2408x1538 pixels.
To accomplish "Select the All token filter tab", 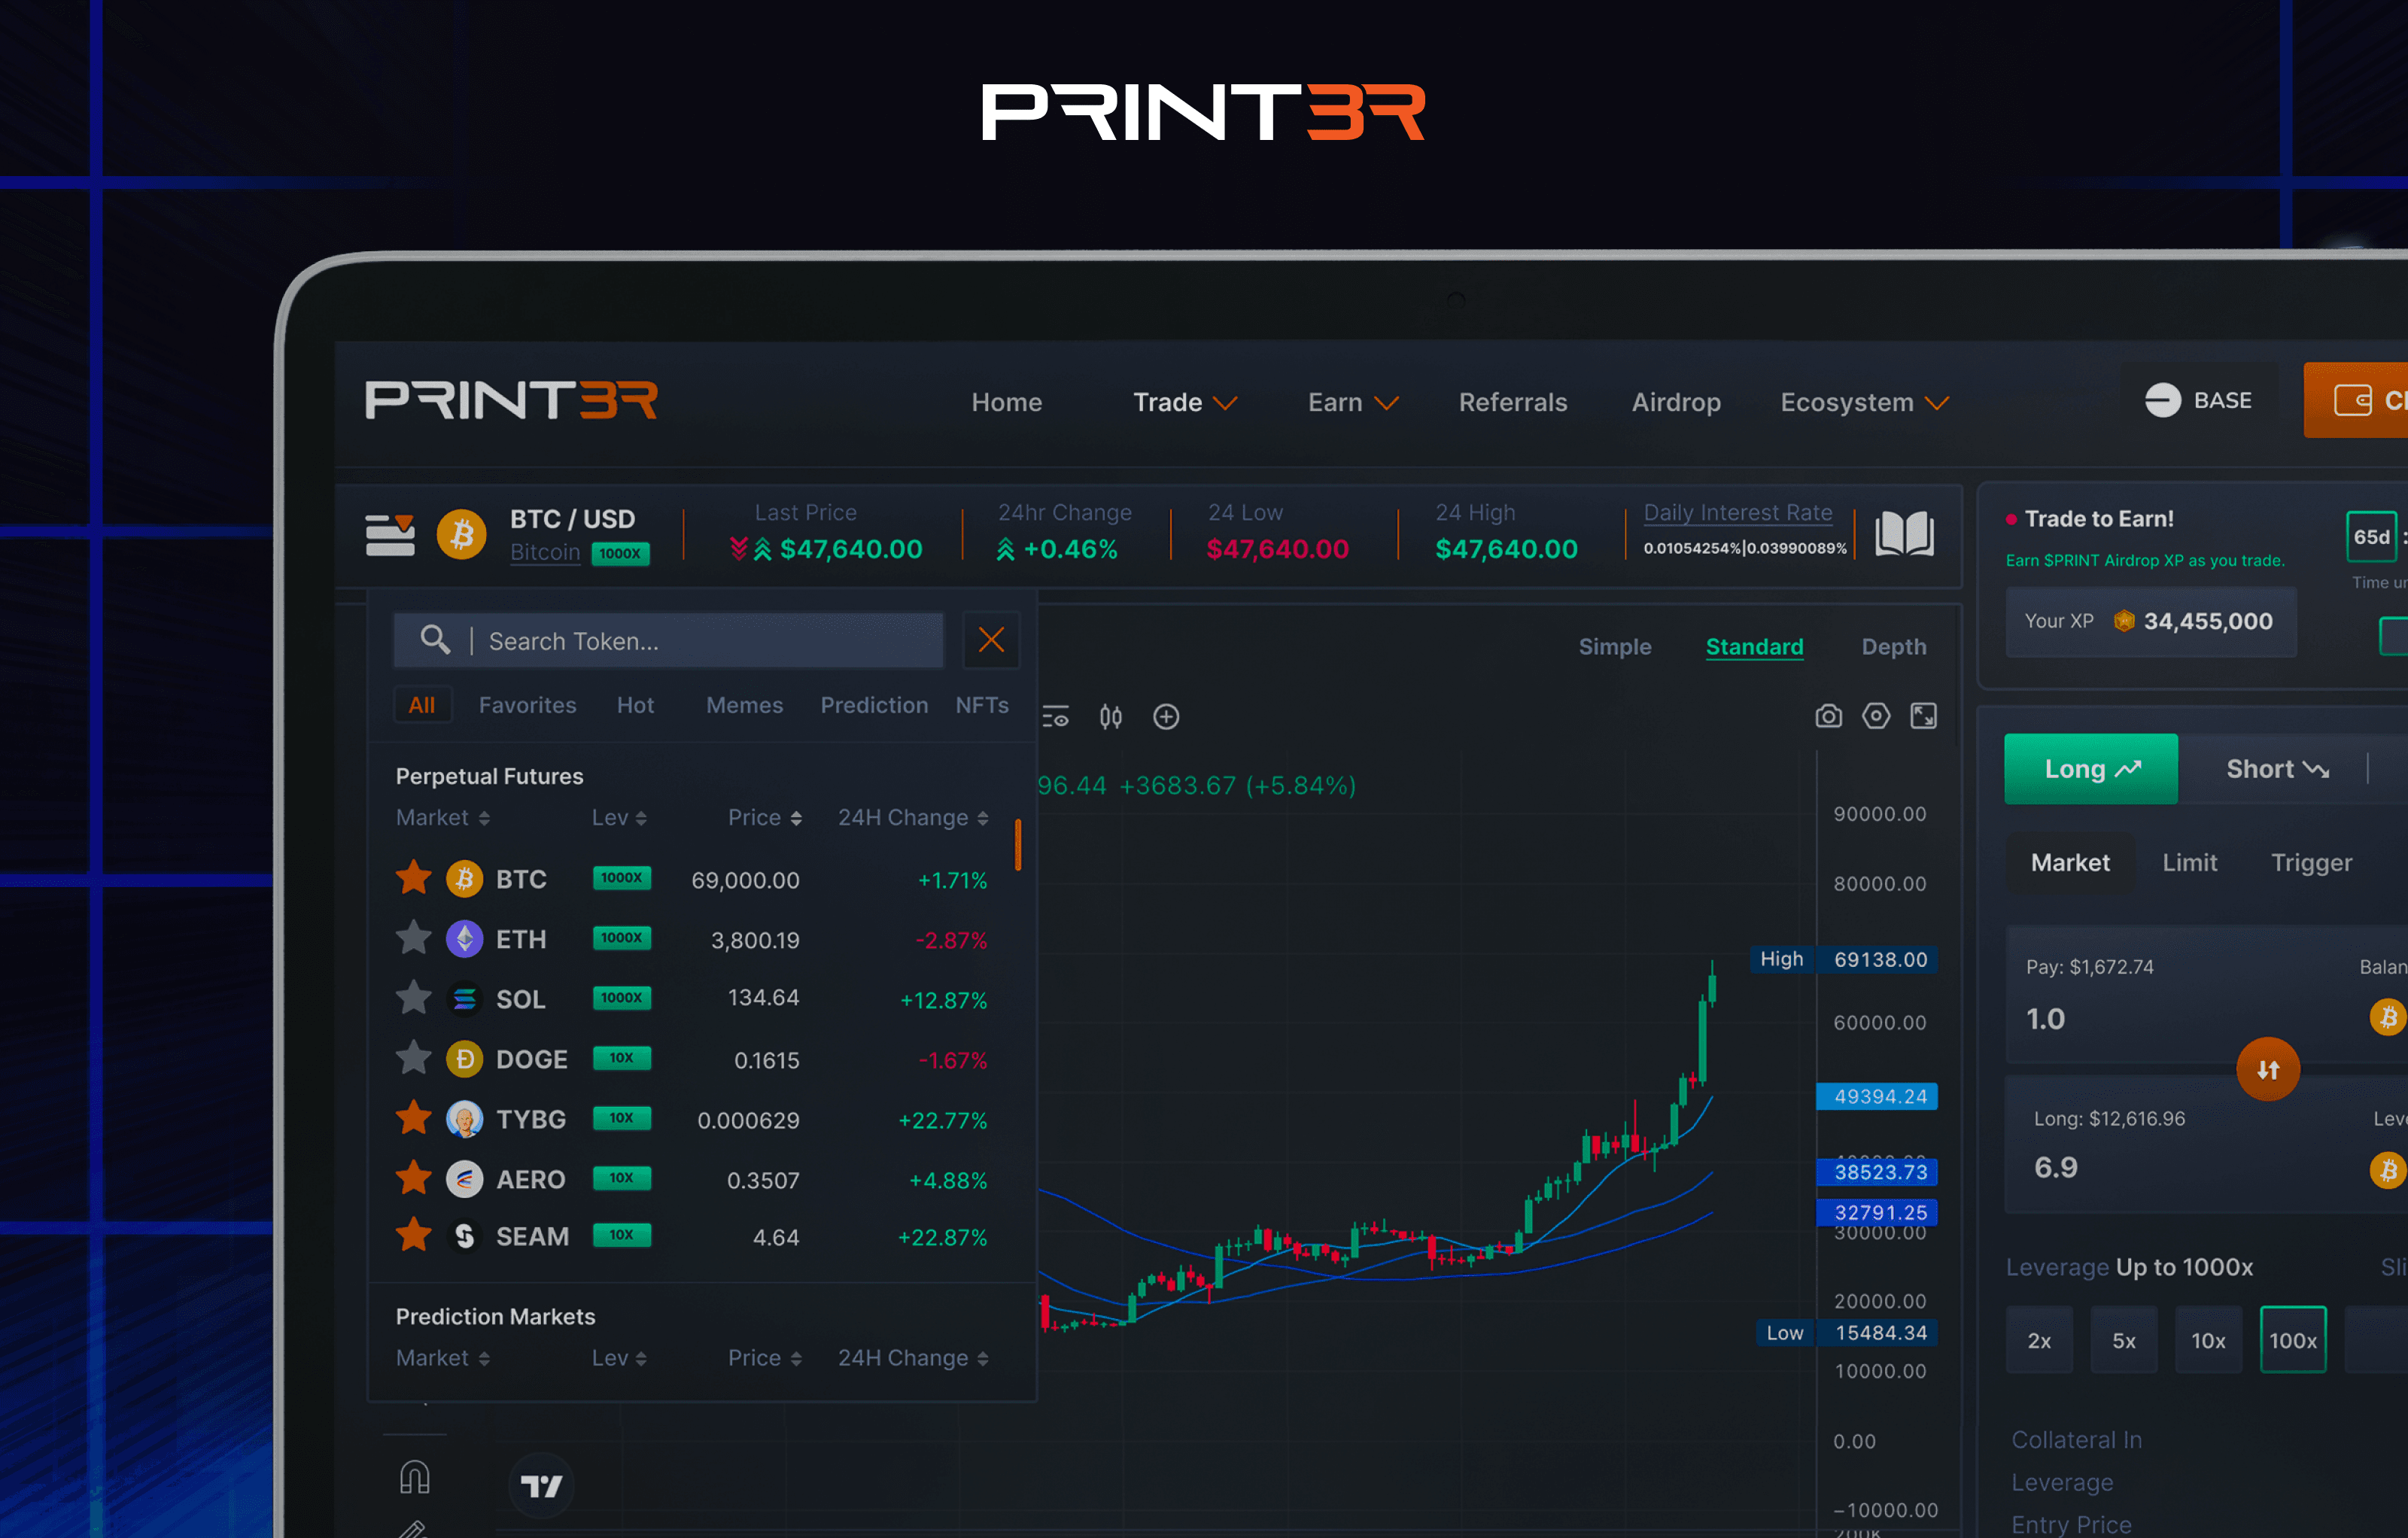I will click(422, 705).
